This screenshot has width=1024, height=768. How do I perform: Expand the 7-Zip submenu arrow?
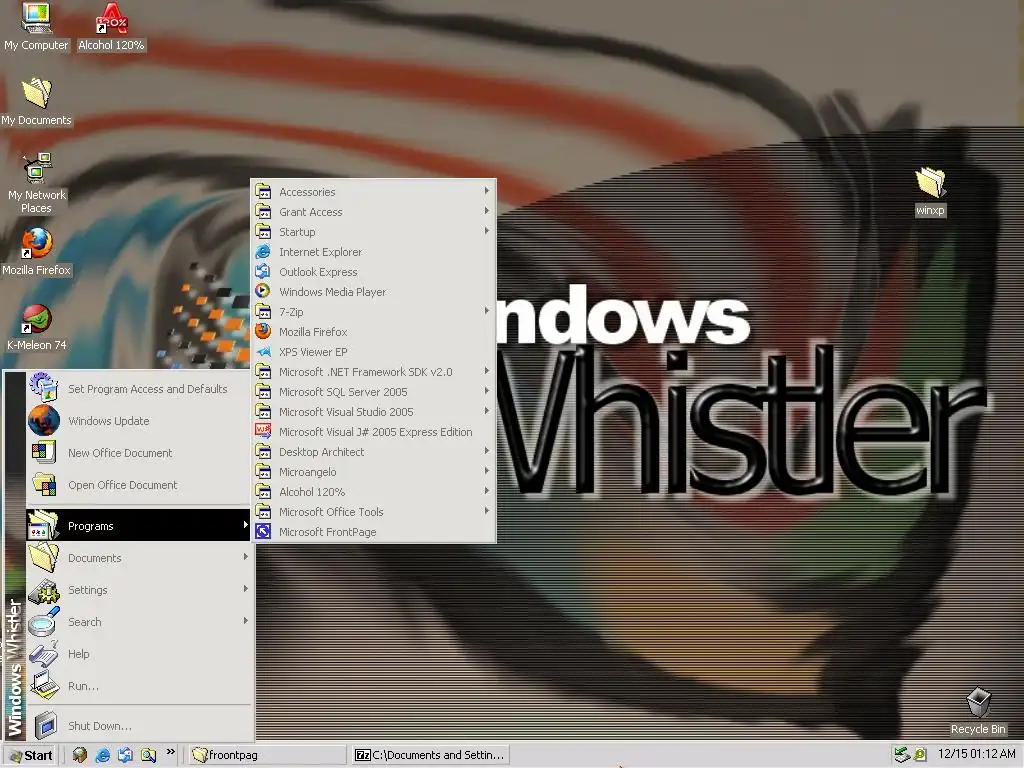click(487, 311)
